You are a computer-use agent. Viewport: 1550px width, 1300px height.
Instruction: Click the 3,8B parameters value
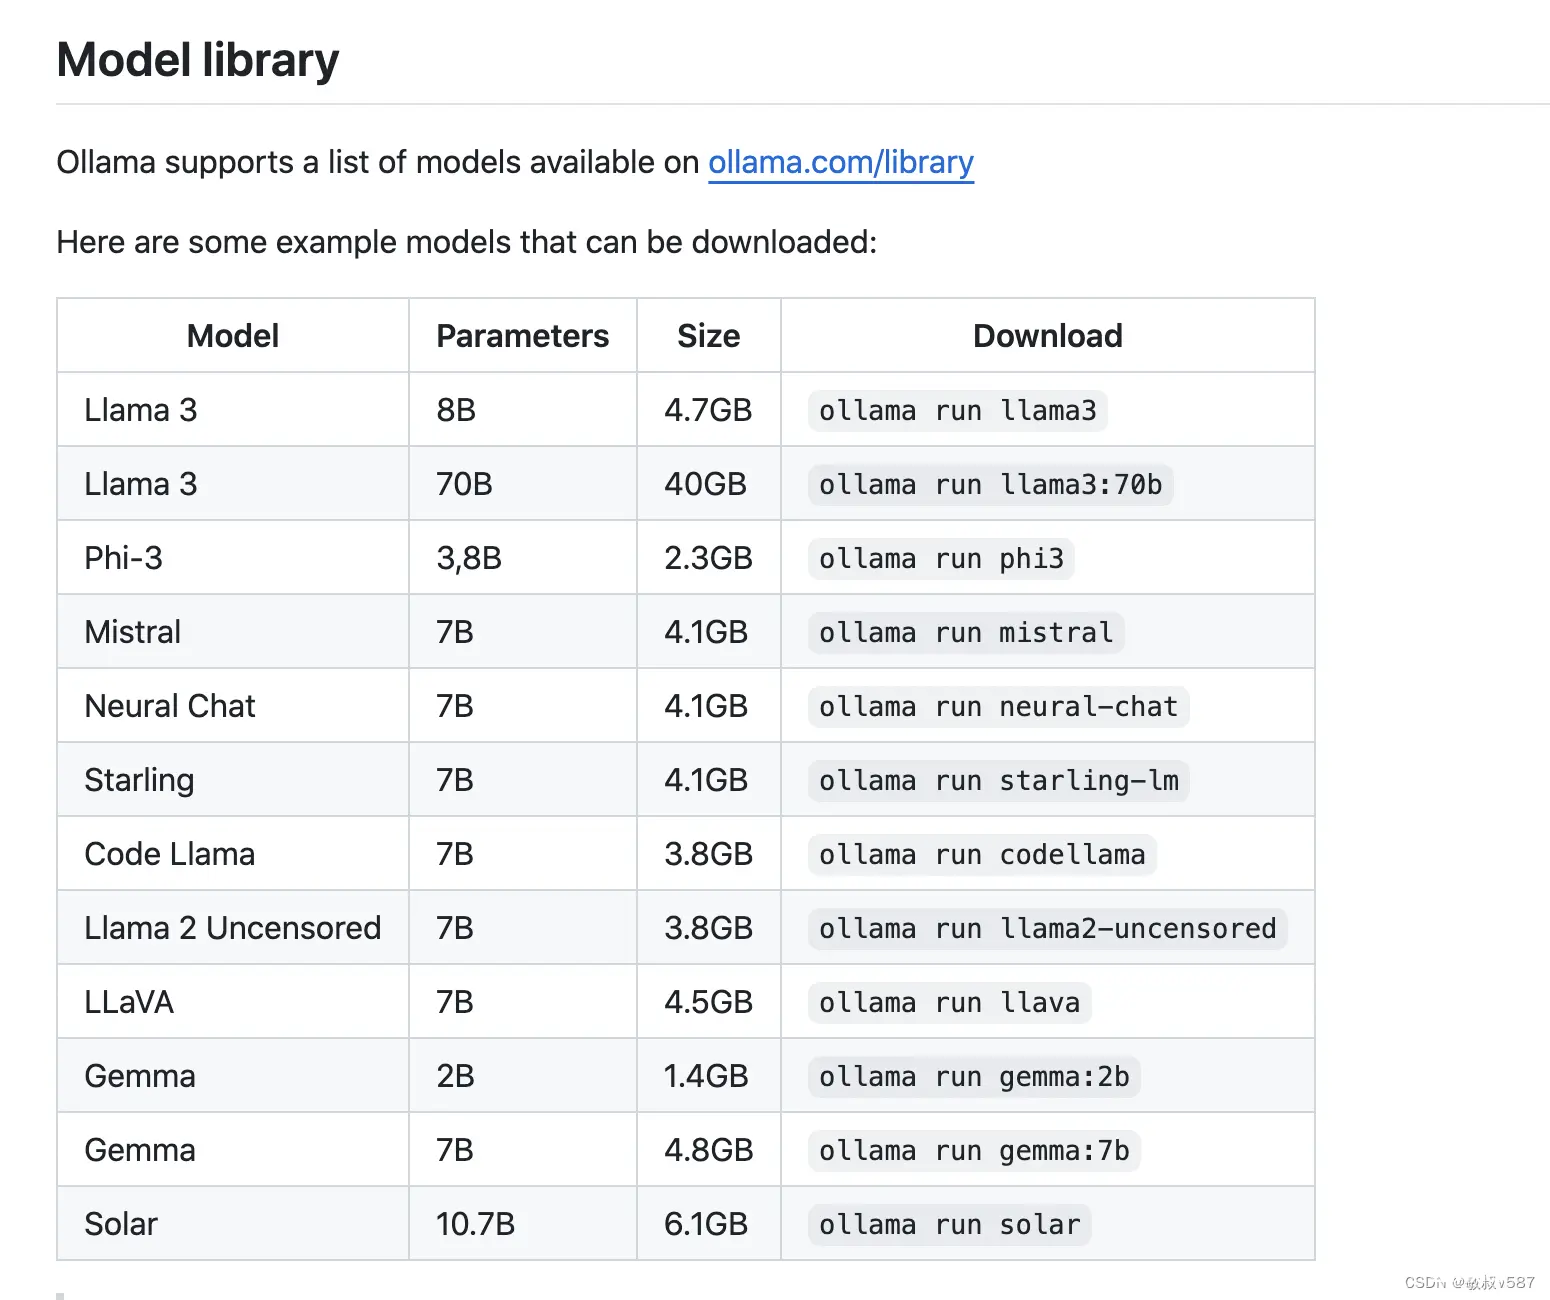pyautogui.click(x=469, y=558)
